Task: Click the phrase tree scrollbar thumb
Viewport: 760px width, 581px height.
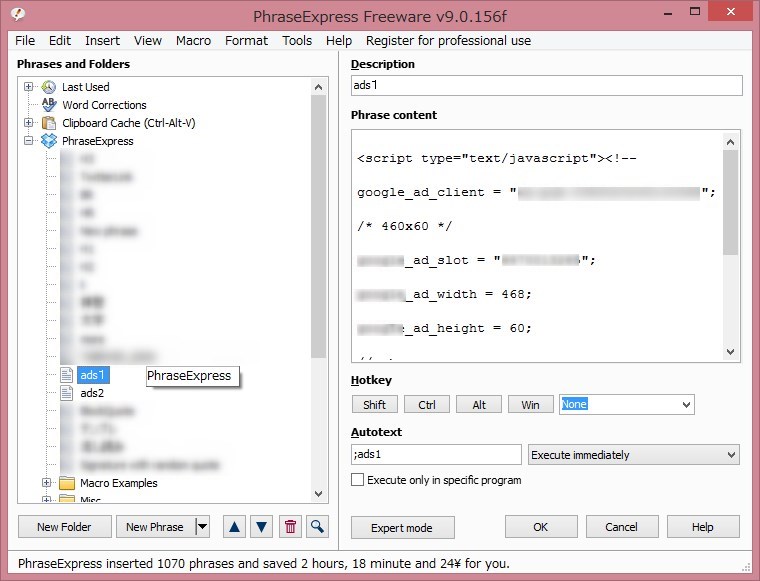Action: (x=318, y=227)
